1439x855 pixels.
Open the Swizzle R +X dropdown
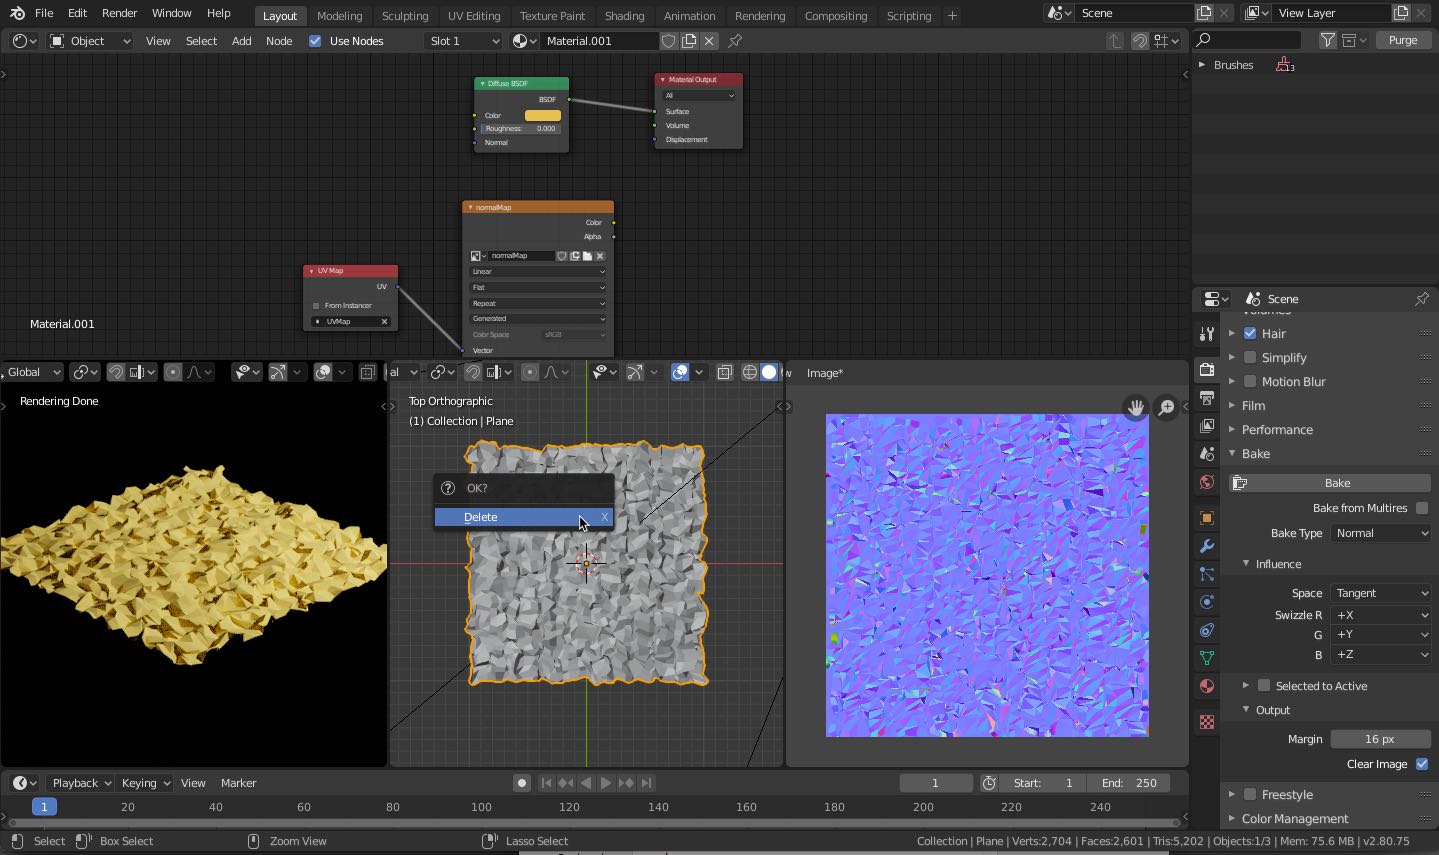[x=1381, y=615]
